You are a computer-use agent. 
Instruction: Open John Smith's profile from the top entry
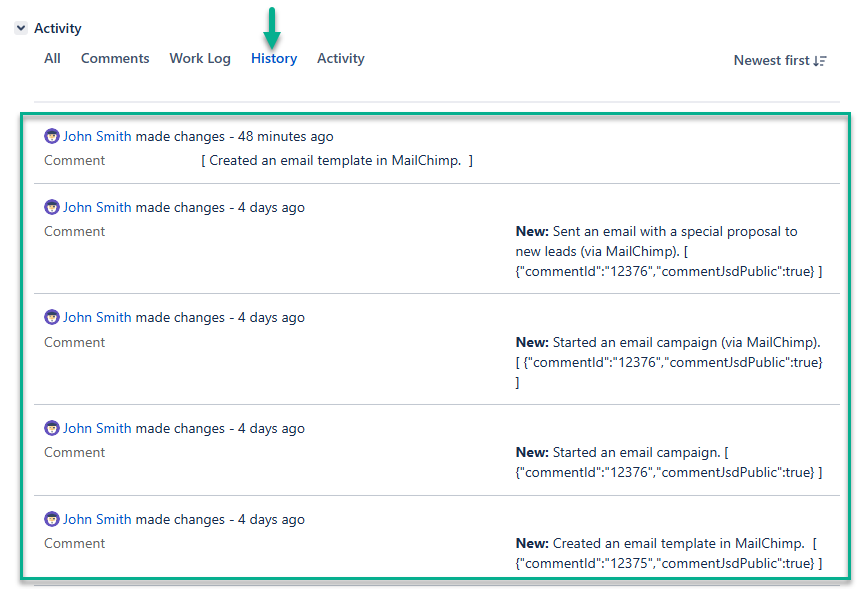point(97,136)
